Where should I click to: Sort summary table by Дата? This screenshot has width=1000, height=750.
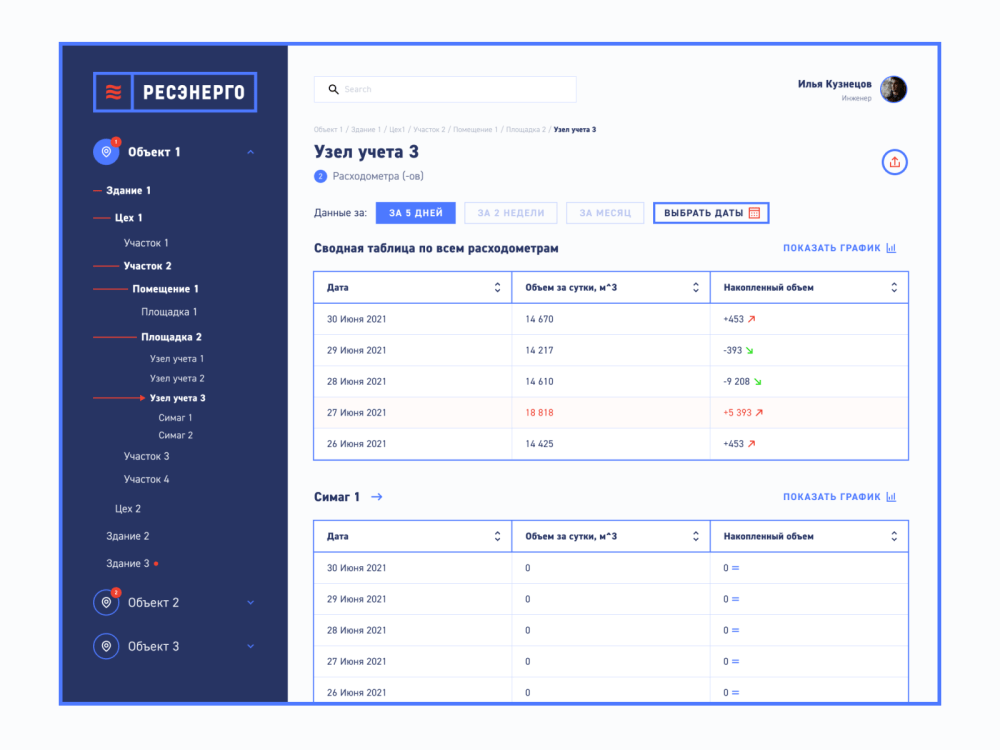(497, 288)
